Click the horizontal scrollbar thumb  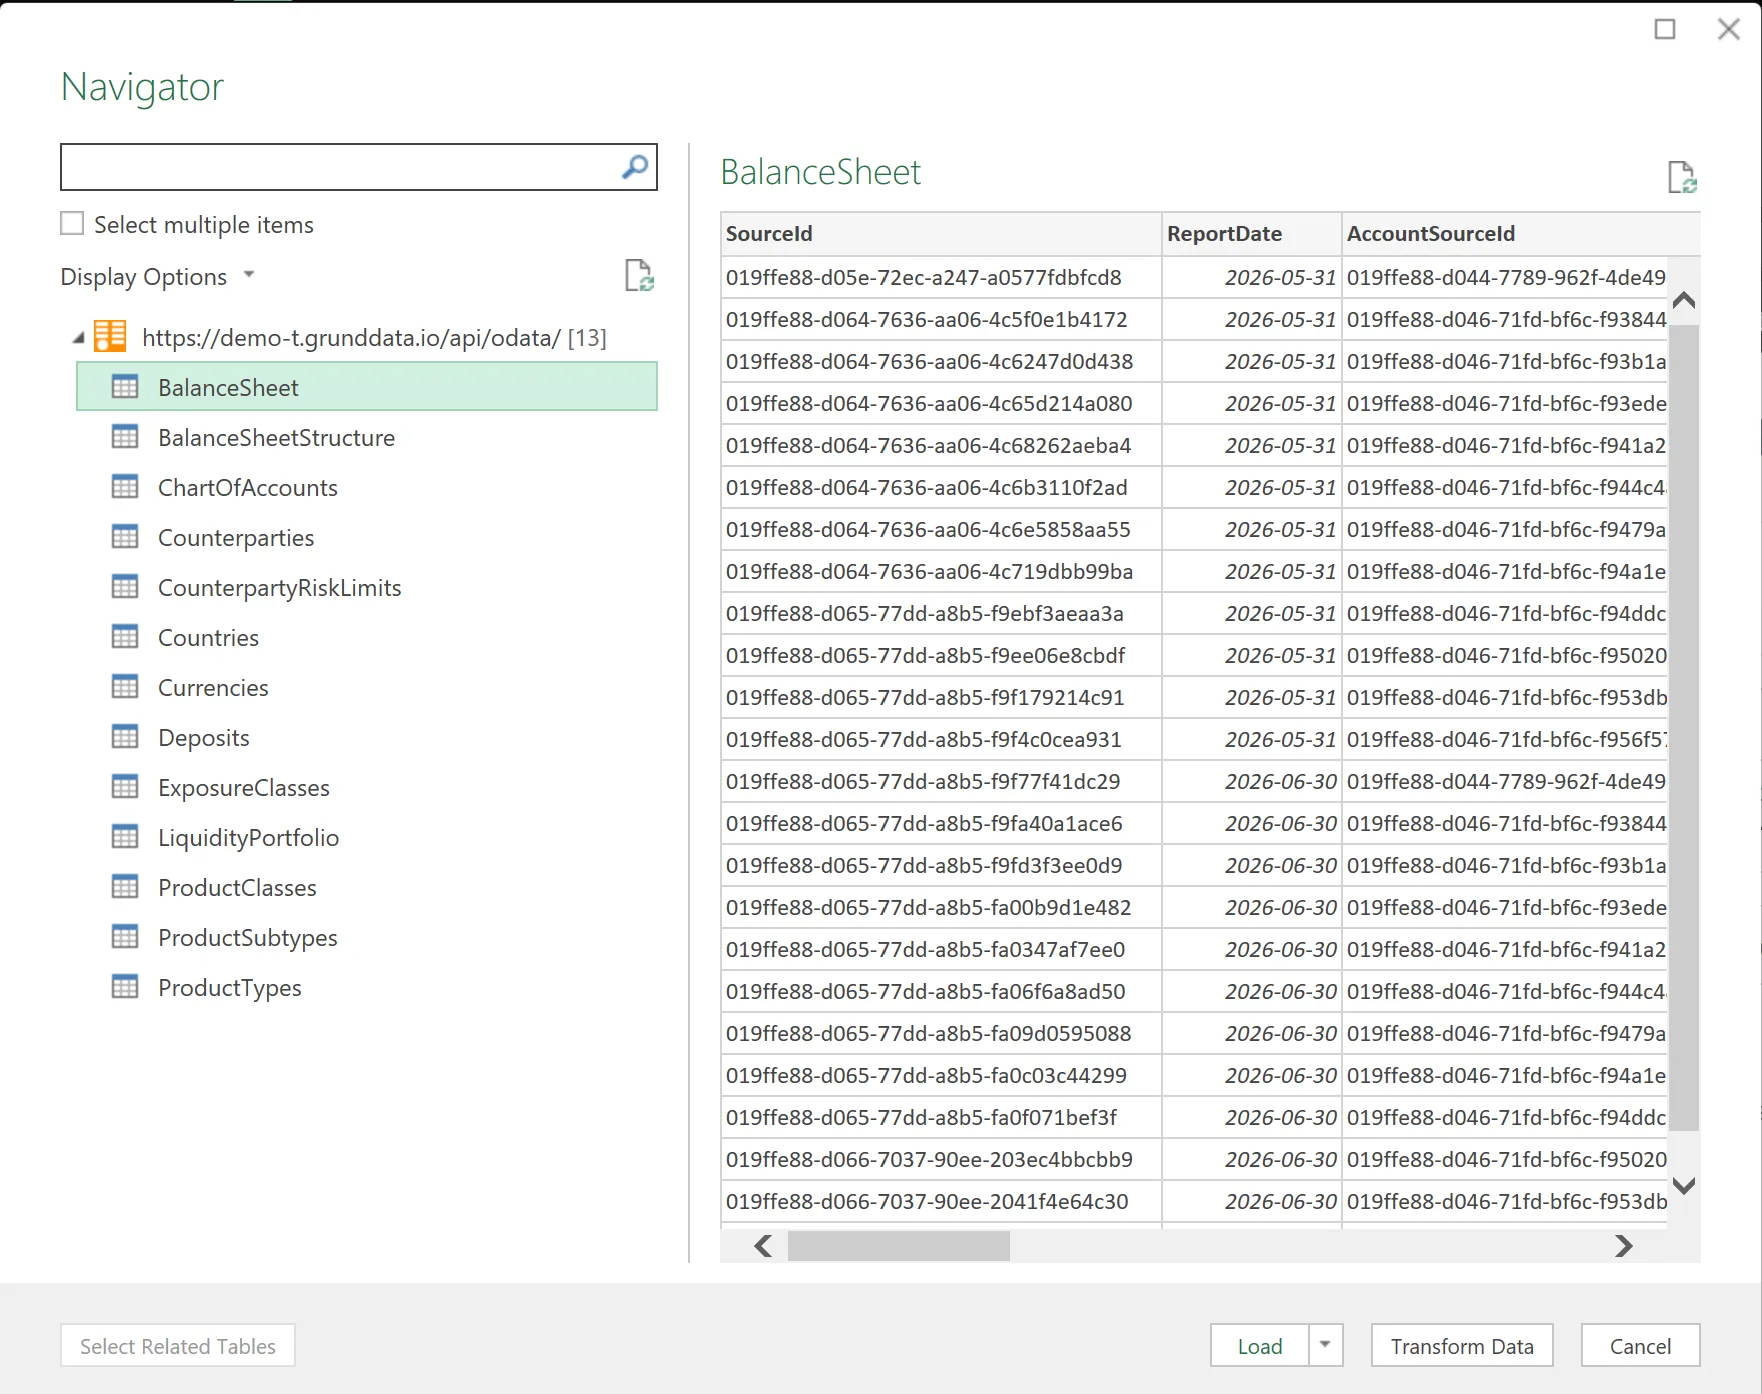coord(898,1246)
